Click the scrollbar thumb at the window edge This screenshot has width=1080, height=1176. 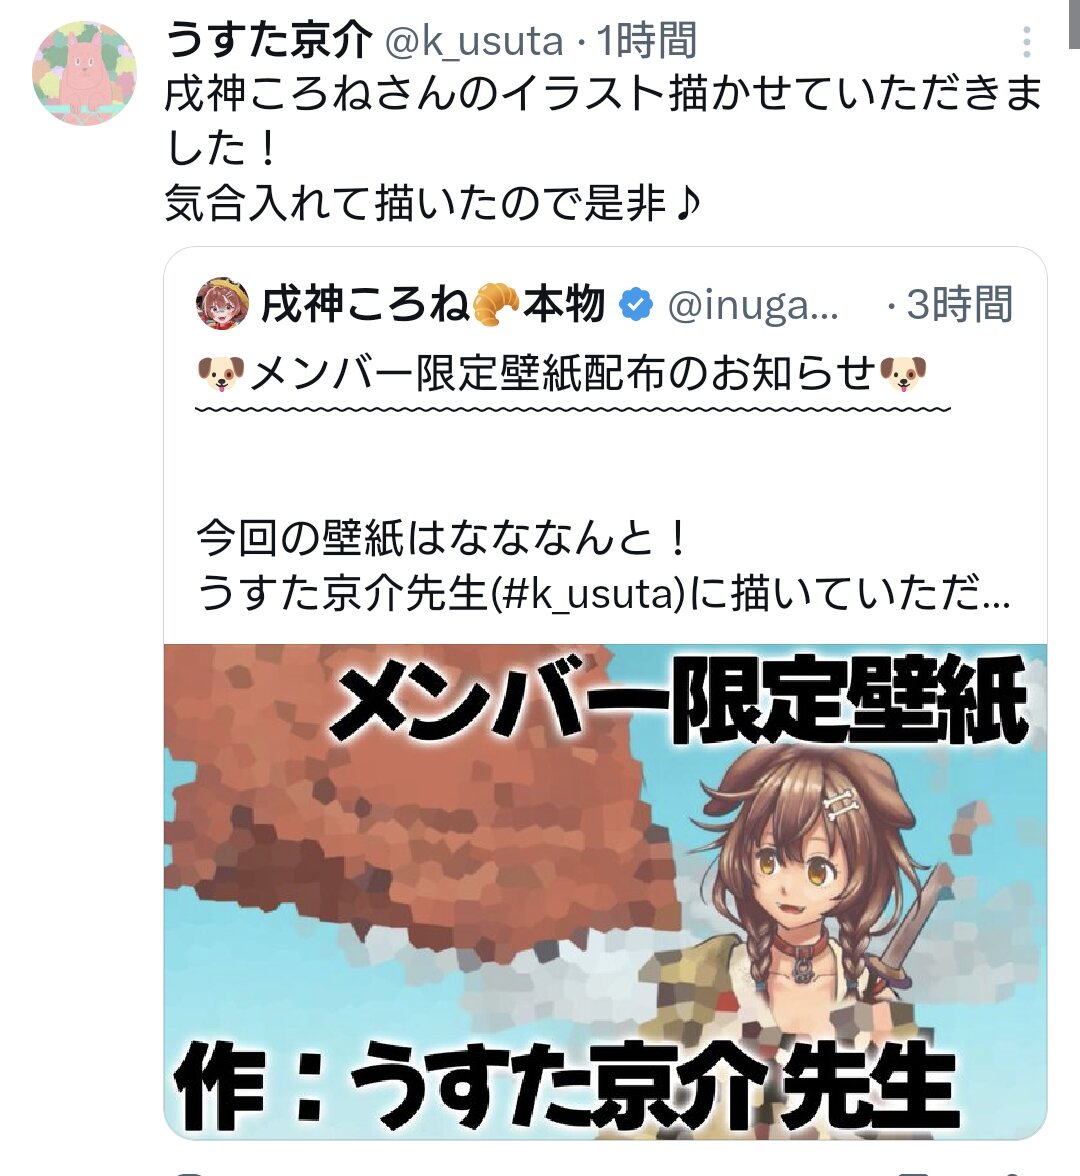pyautogui.click(x=1076, y=24)
